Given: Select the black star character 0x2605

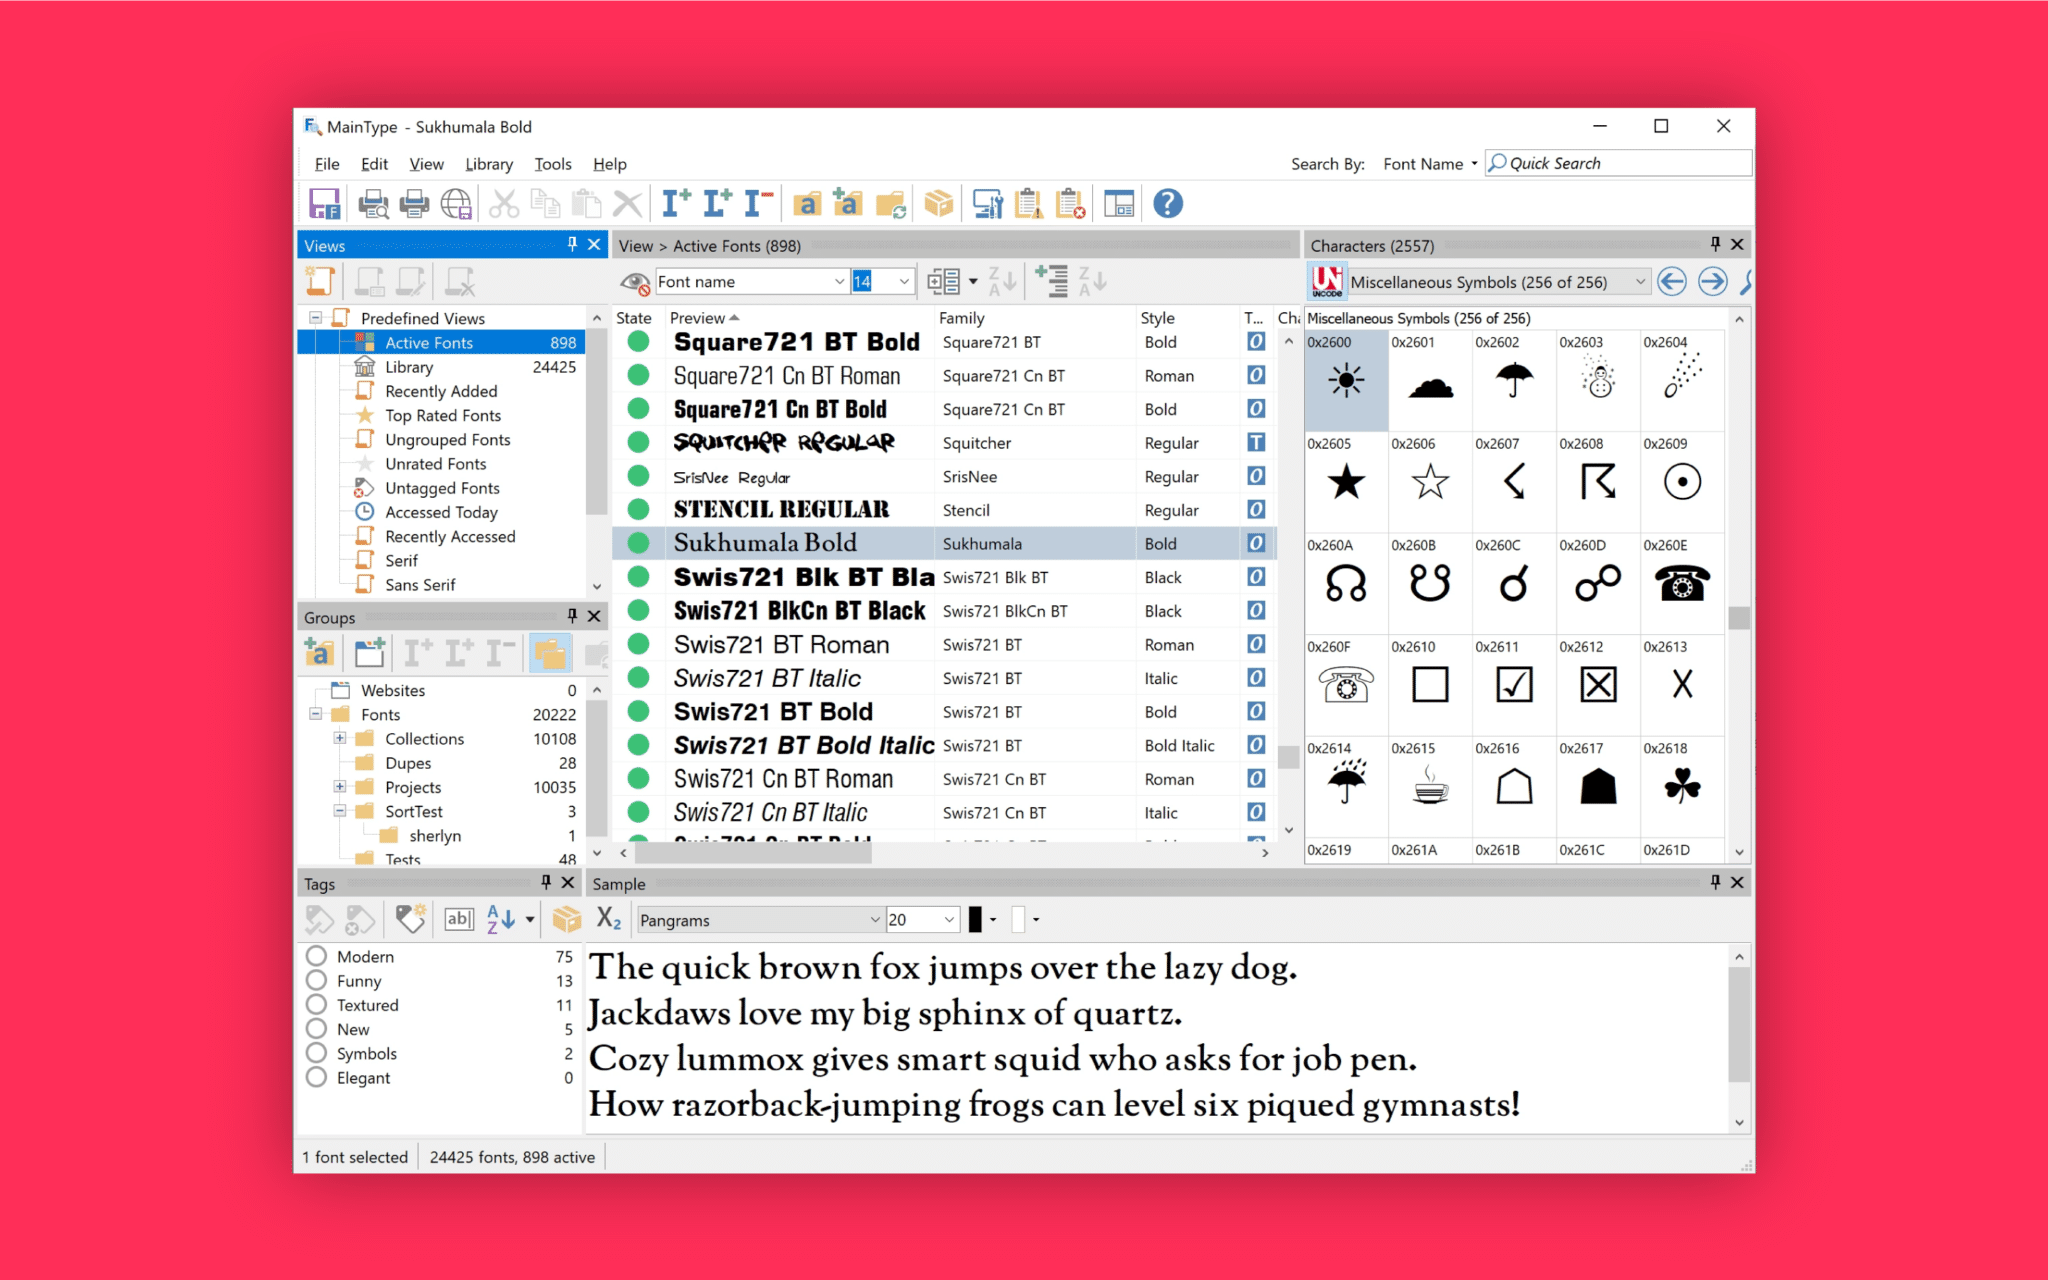Looking at the screenshot, I should (1346, 482).
